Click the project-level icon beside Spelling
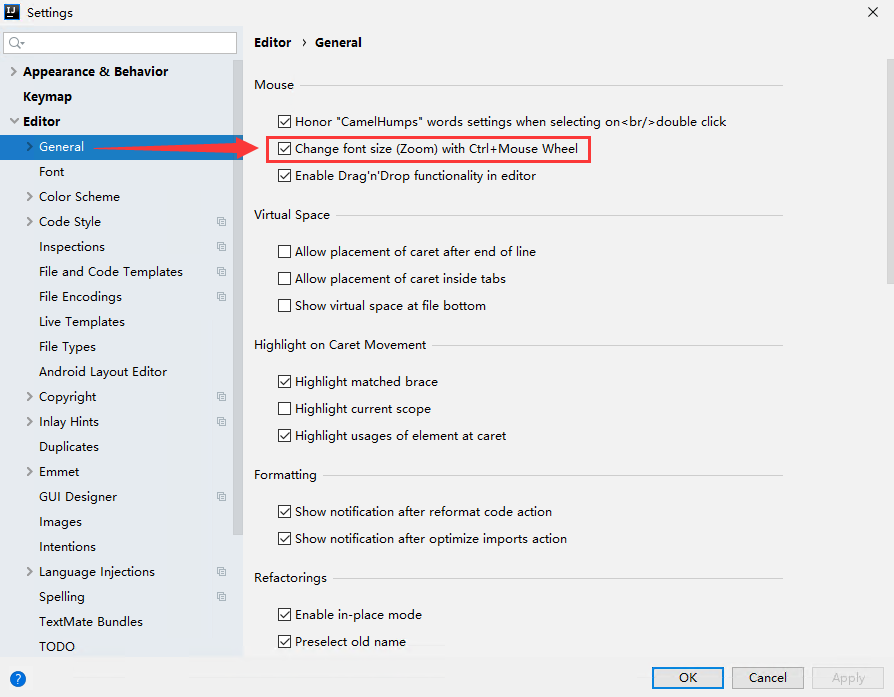The width and height of the screenshot is (894, 697). [221, 597]
